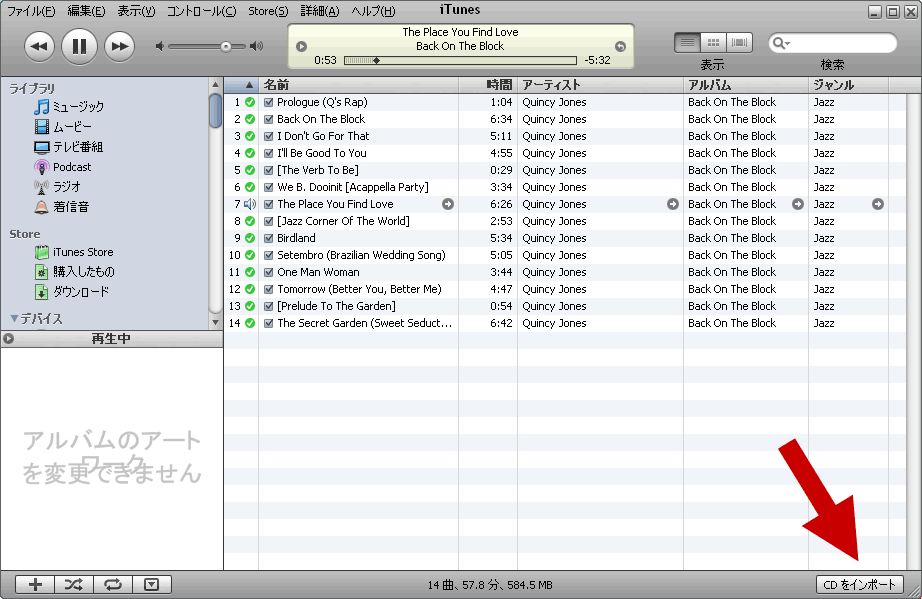Viewport: 922px width, 599px height.
Task: Uncheck the I Don't Go For That checkbox
Action: [x=269, y=136]
